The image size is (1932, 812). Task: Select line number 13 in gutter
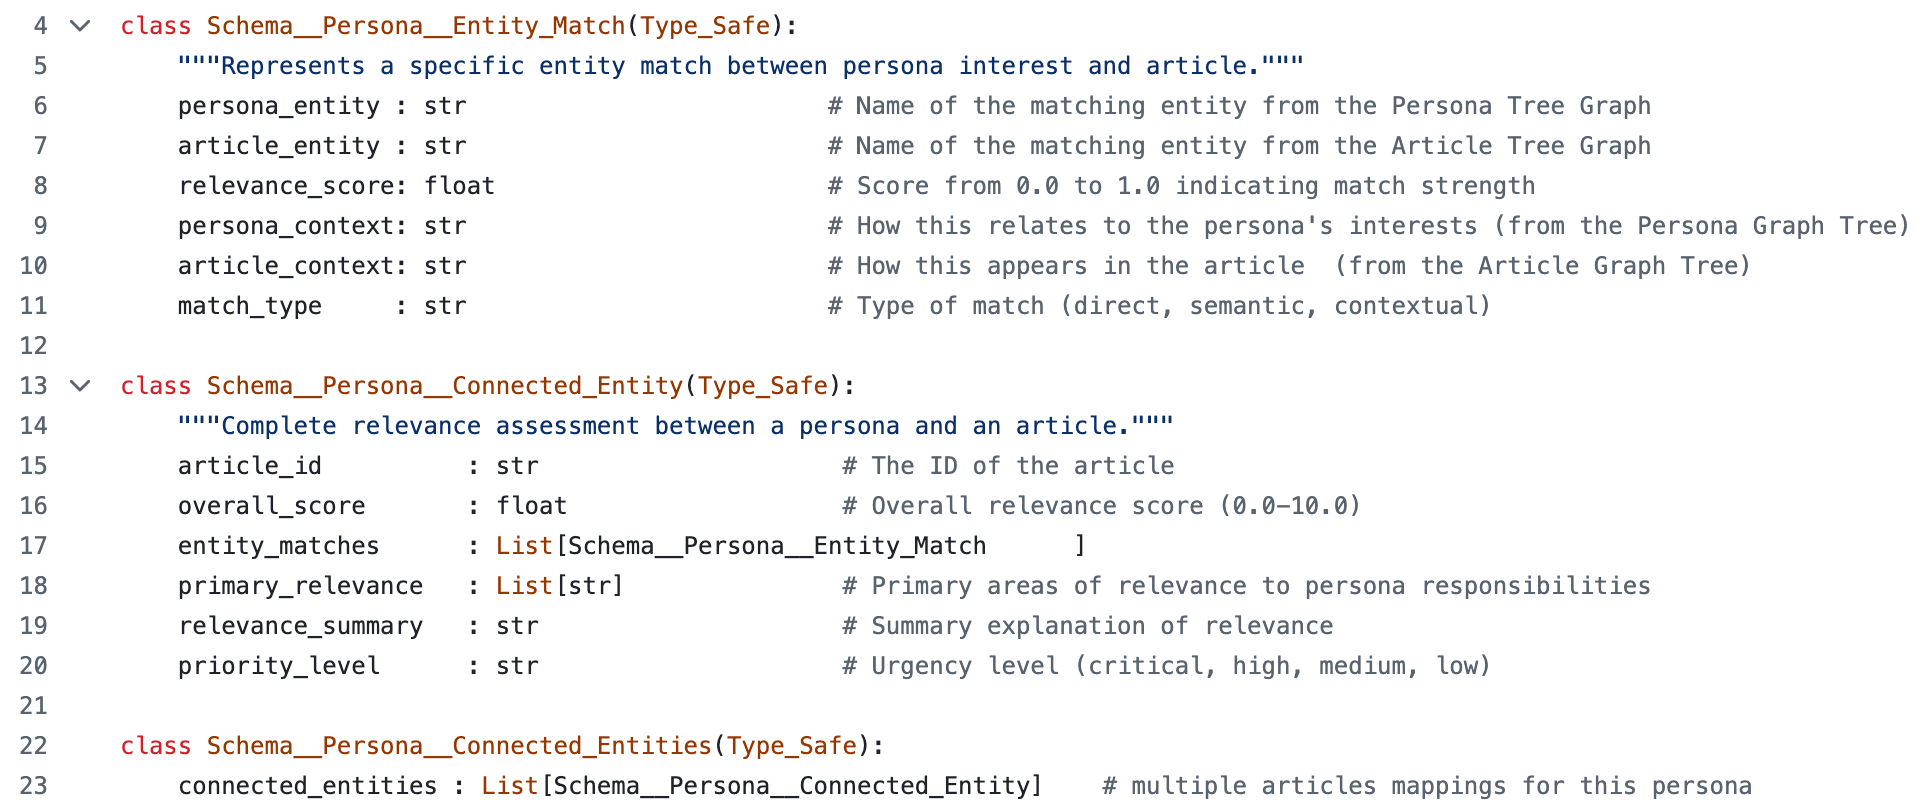(33, 386)
